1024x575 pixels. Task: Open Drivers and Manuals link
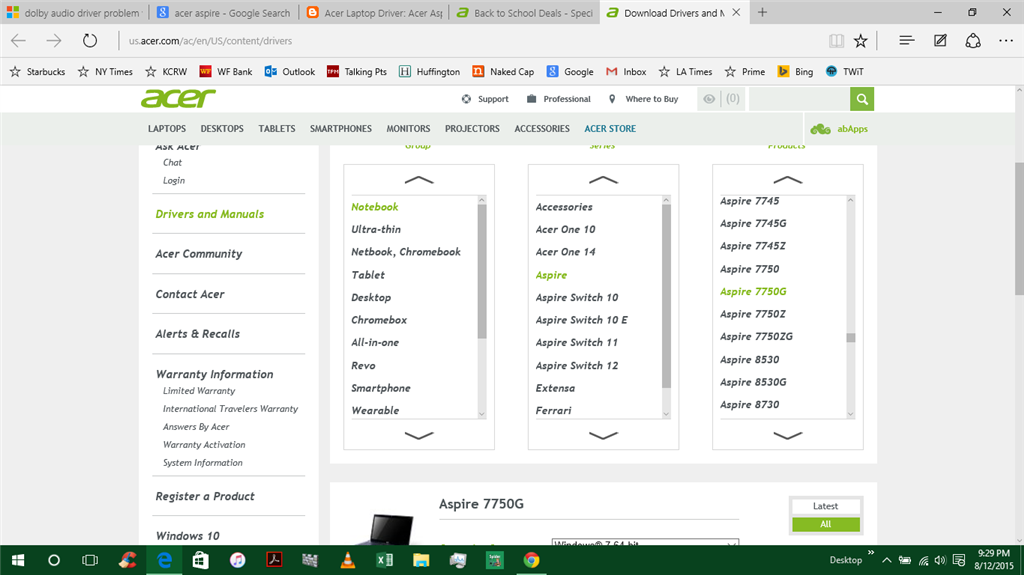(210, 214)
